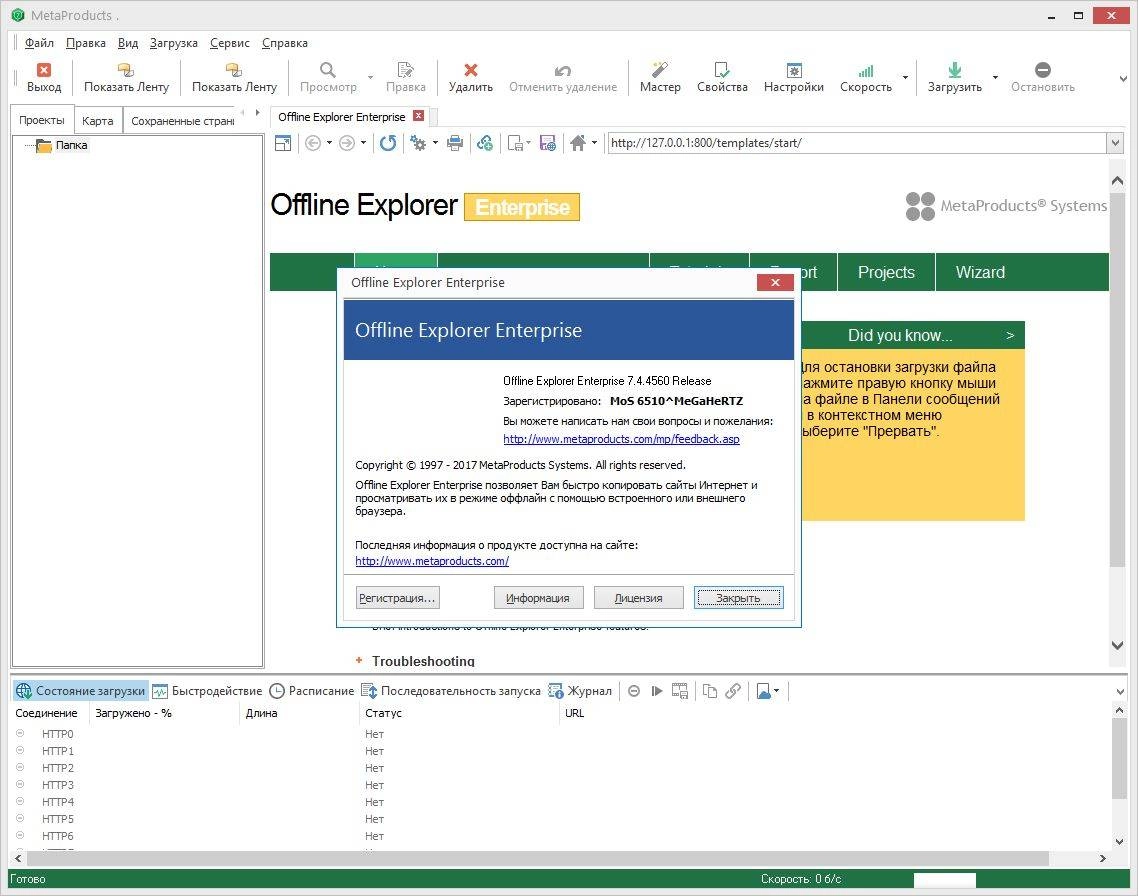Expand the Просмотр dropdown arrow
The image size is (1138, 896).
370,77
